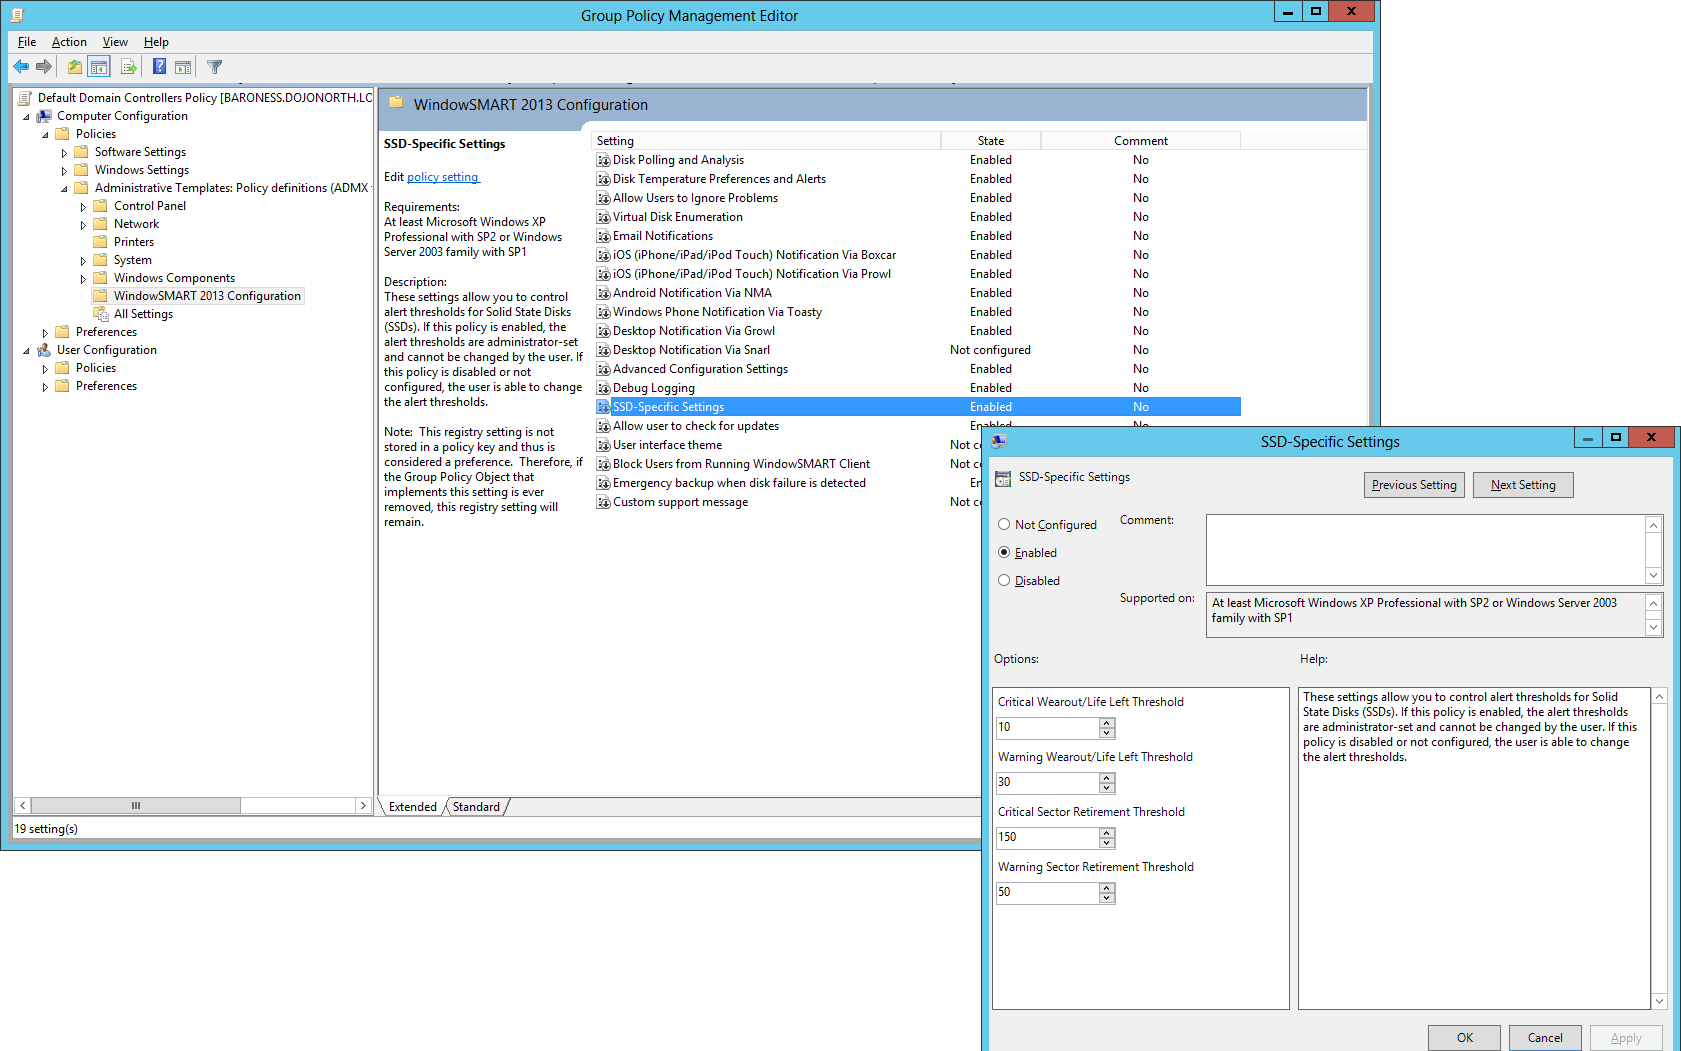The image size is (1681, 1051).
Task: Collapse the Computer Configuration tree node
Action: pos(26,117)
